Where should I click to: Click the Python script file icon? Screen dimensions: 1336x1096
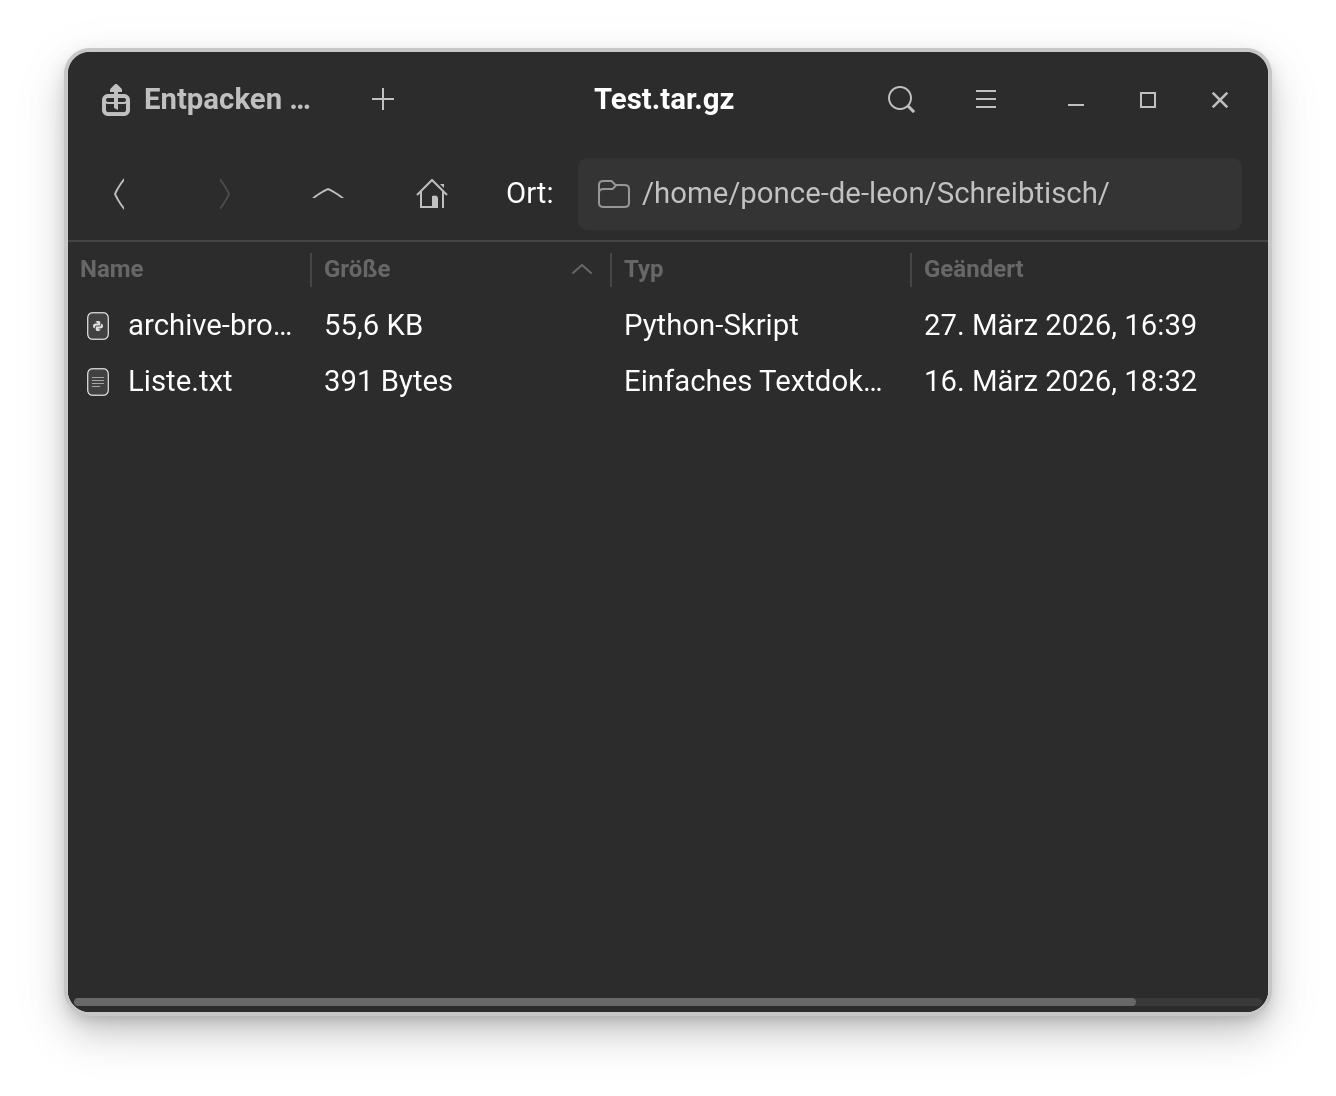[x=98, y=325]
